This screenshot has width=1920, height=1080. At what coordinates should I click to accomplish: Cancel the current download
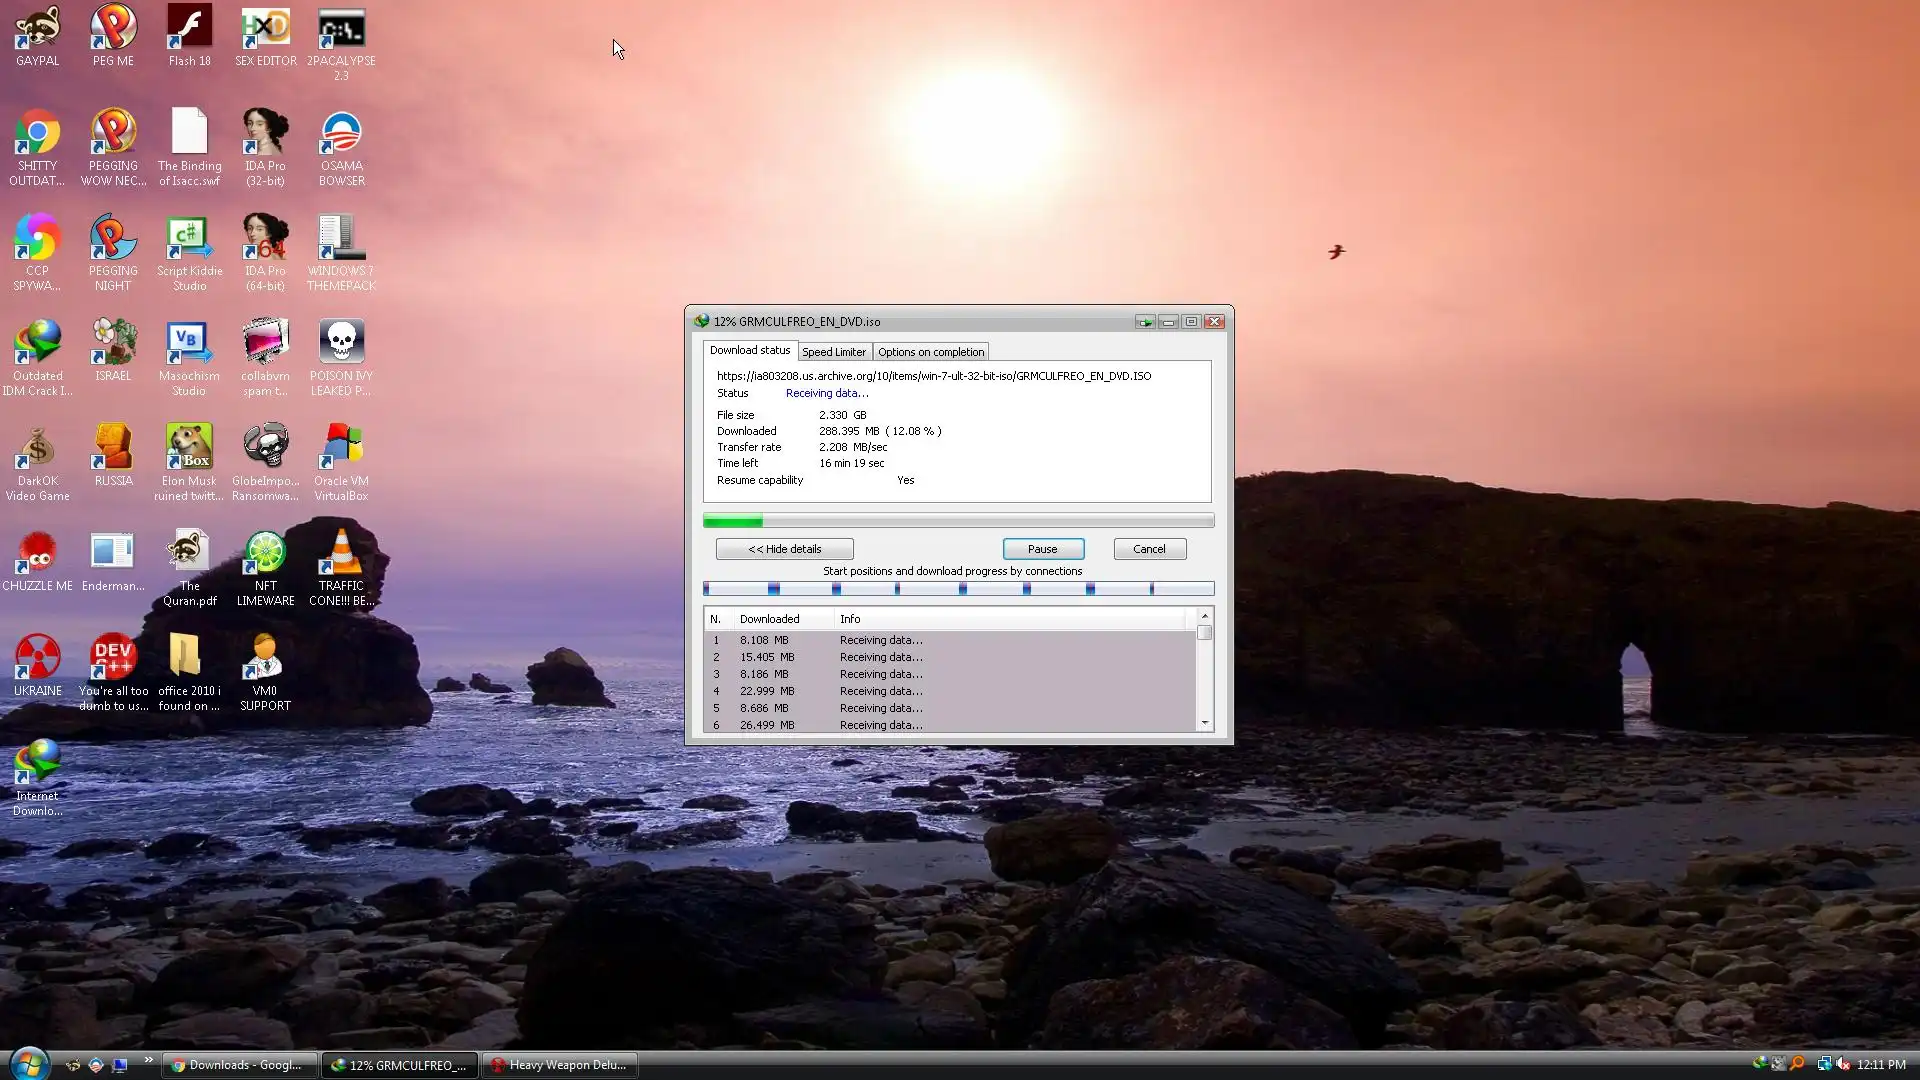pos(1149,549)
